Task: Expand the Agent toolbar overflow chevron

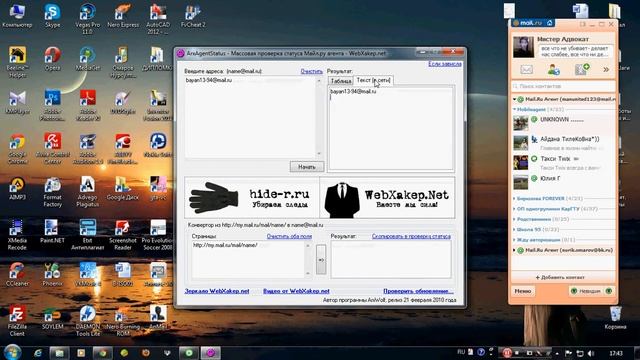Action: pyautogui.click(x=606, y=70)
